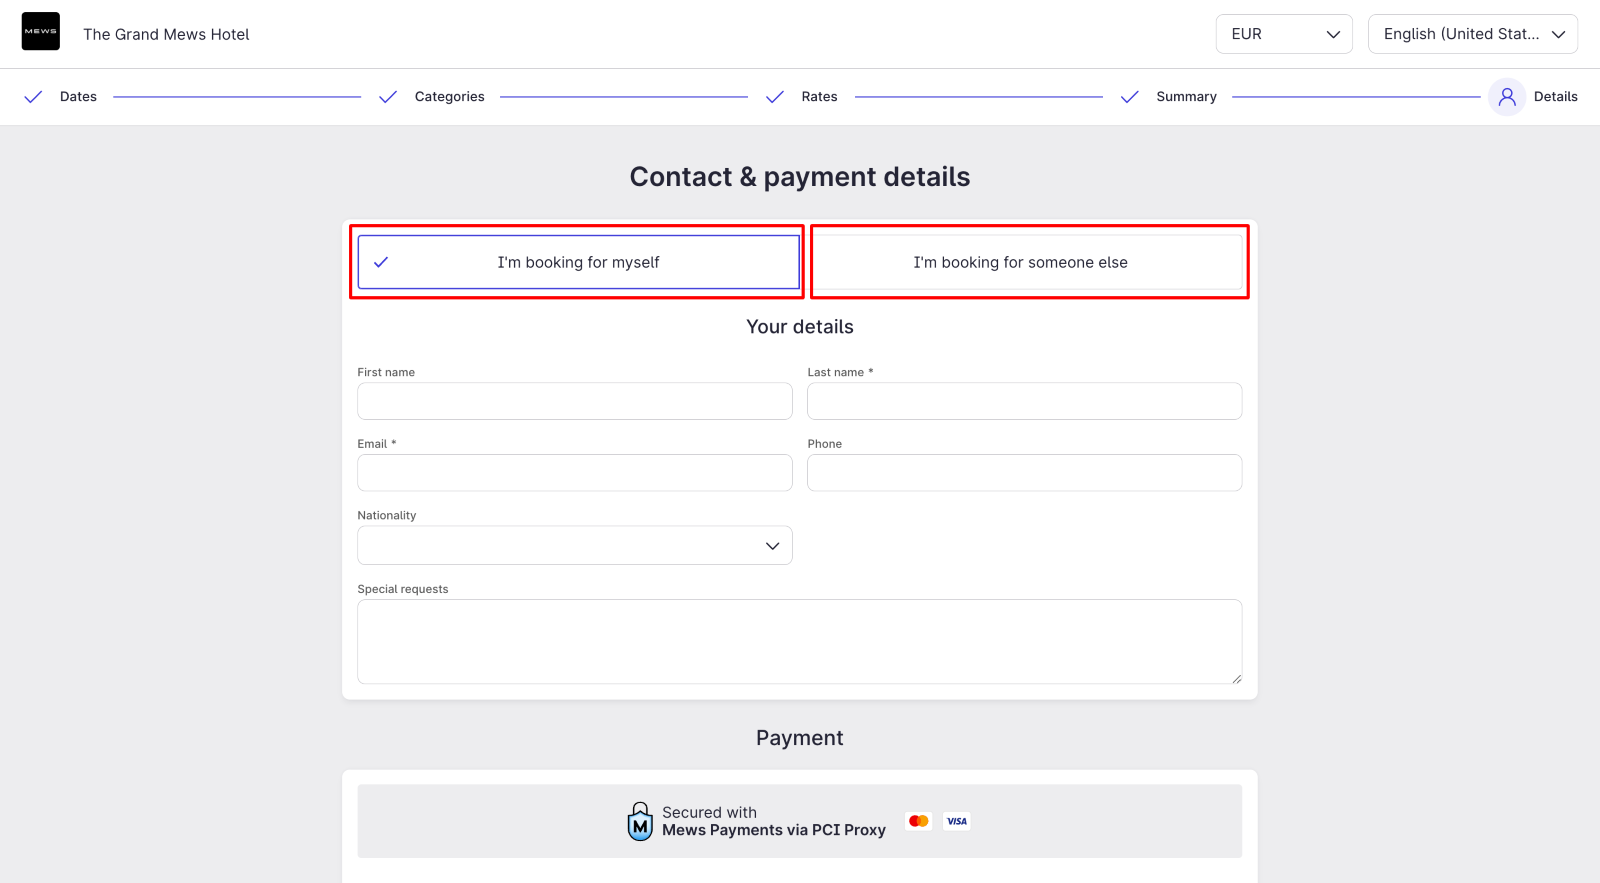Viewport: 1600px width, 883px height.
Task: Go to the Rates step label
Action: [x=819, y=97]
